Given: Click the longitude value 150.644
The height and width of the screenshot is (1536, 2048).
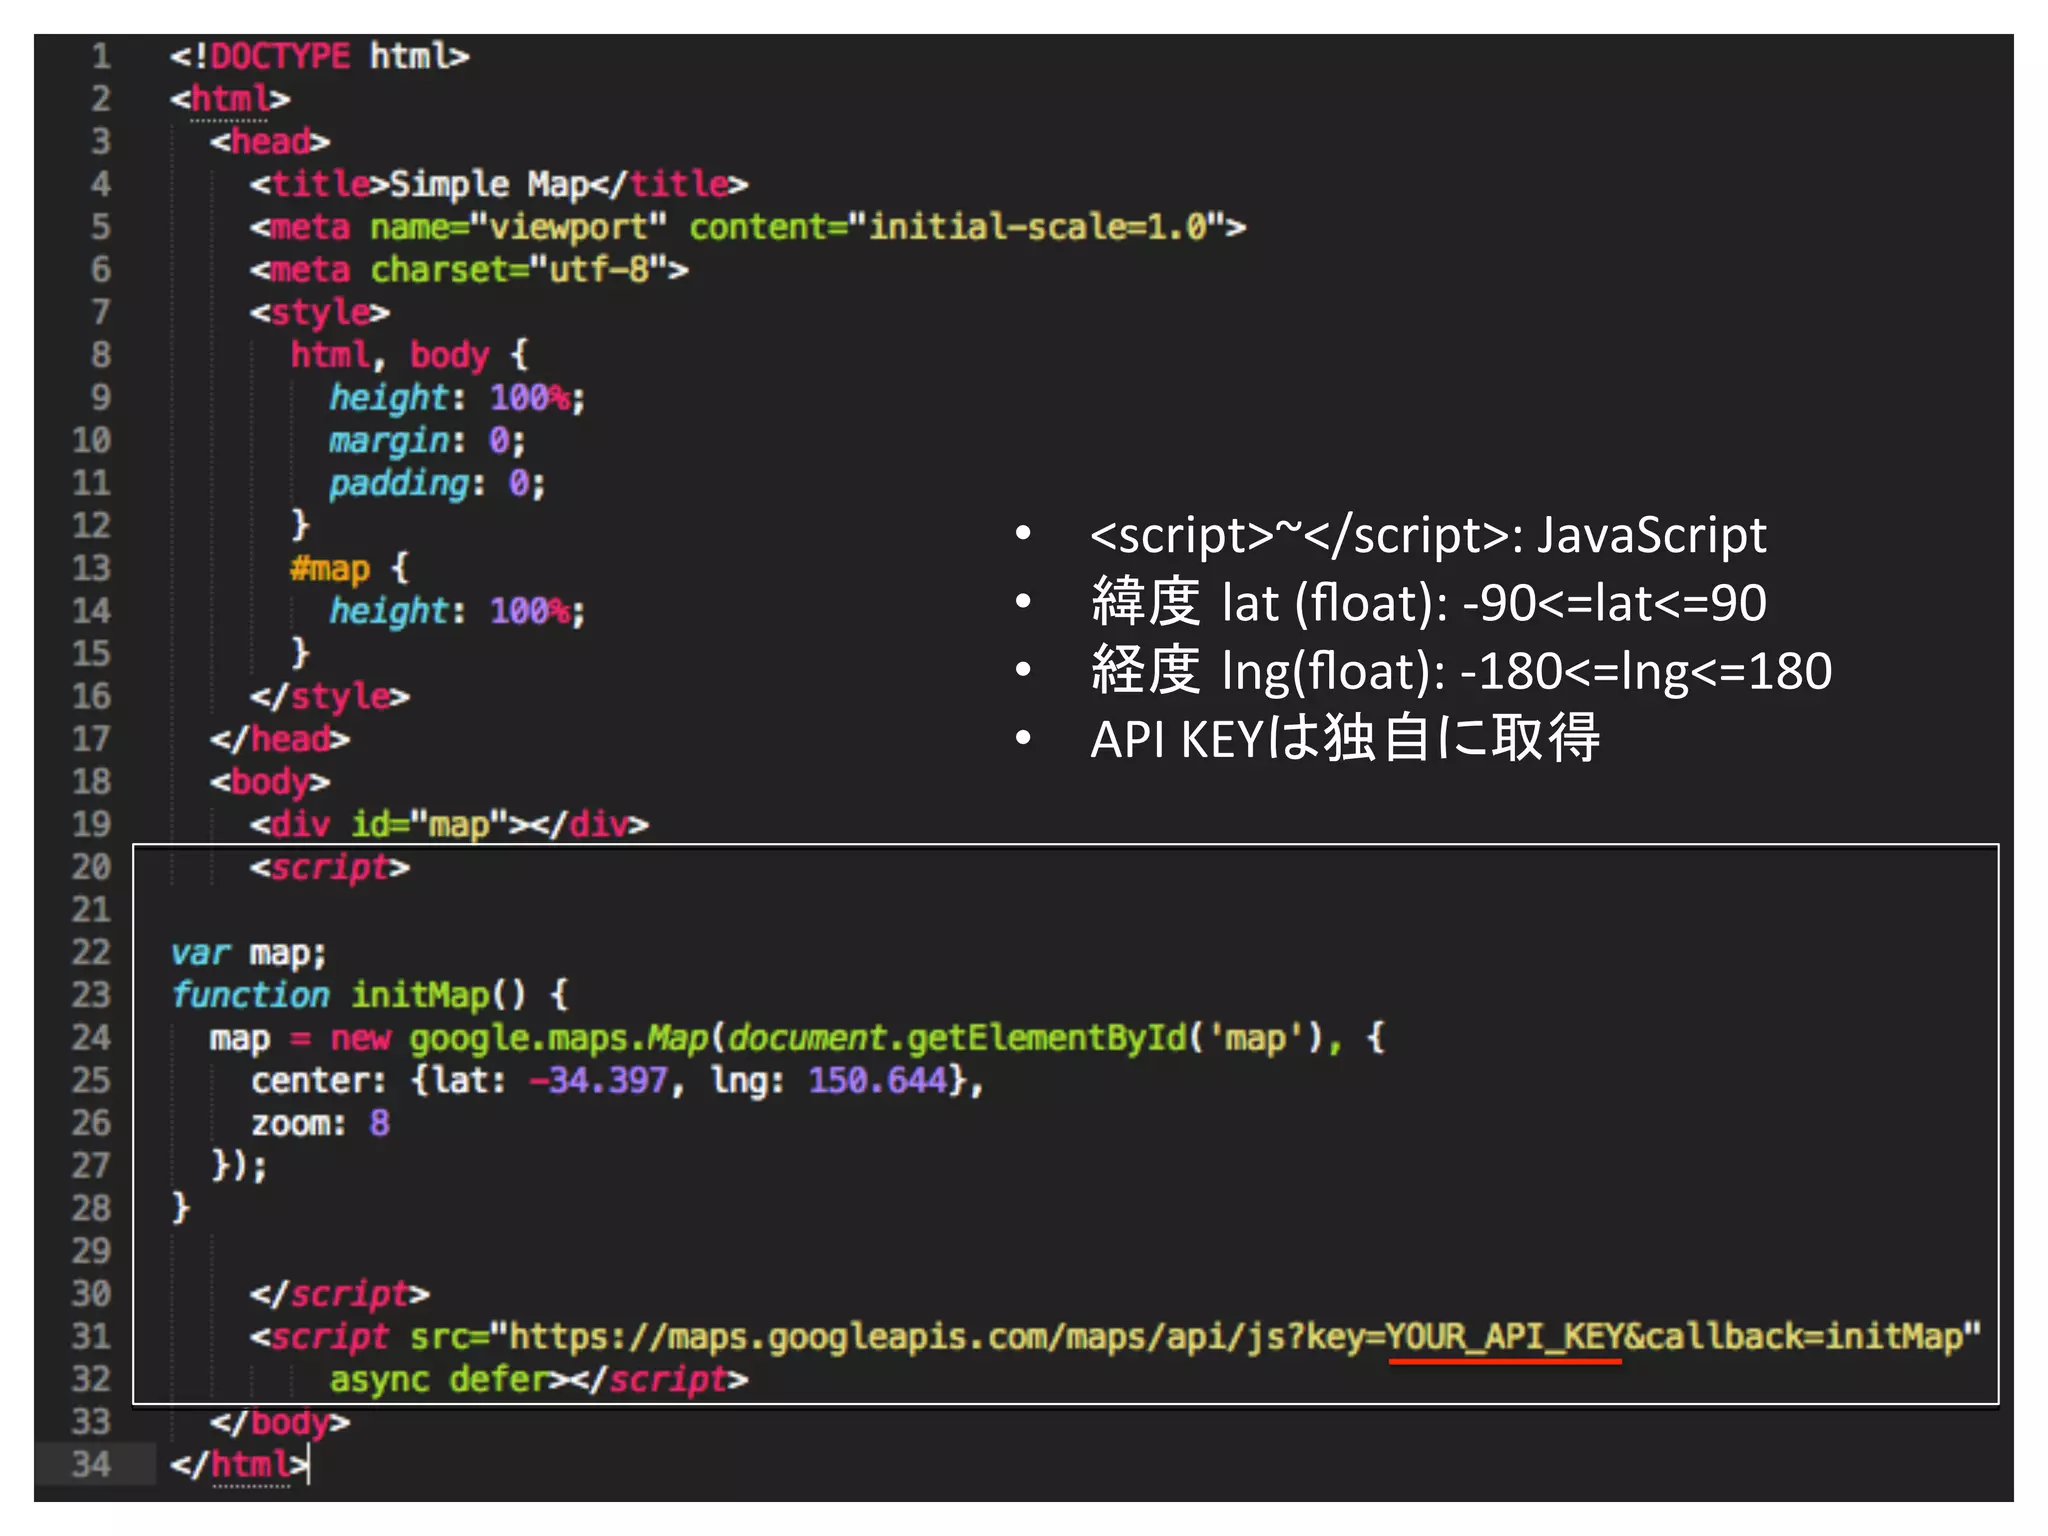Looking at the screenshot, I should click(878, 1081).
